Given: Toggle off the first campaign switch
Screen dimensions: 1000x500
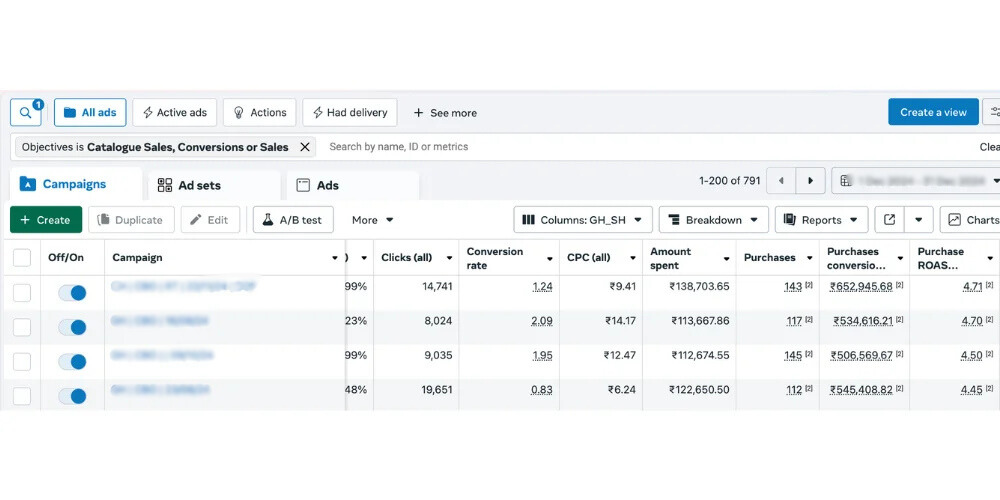Looking at the screenshot, I should coord(72,293).
